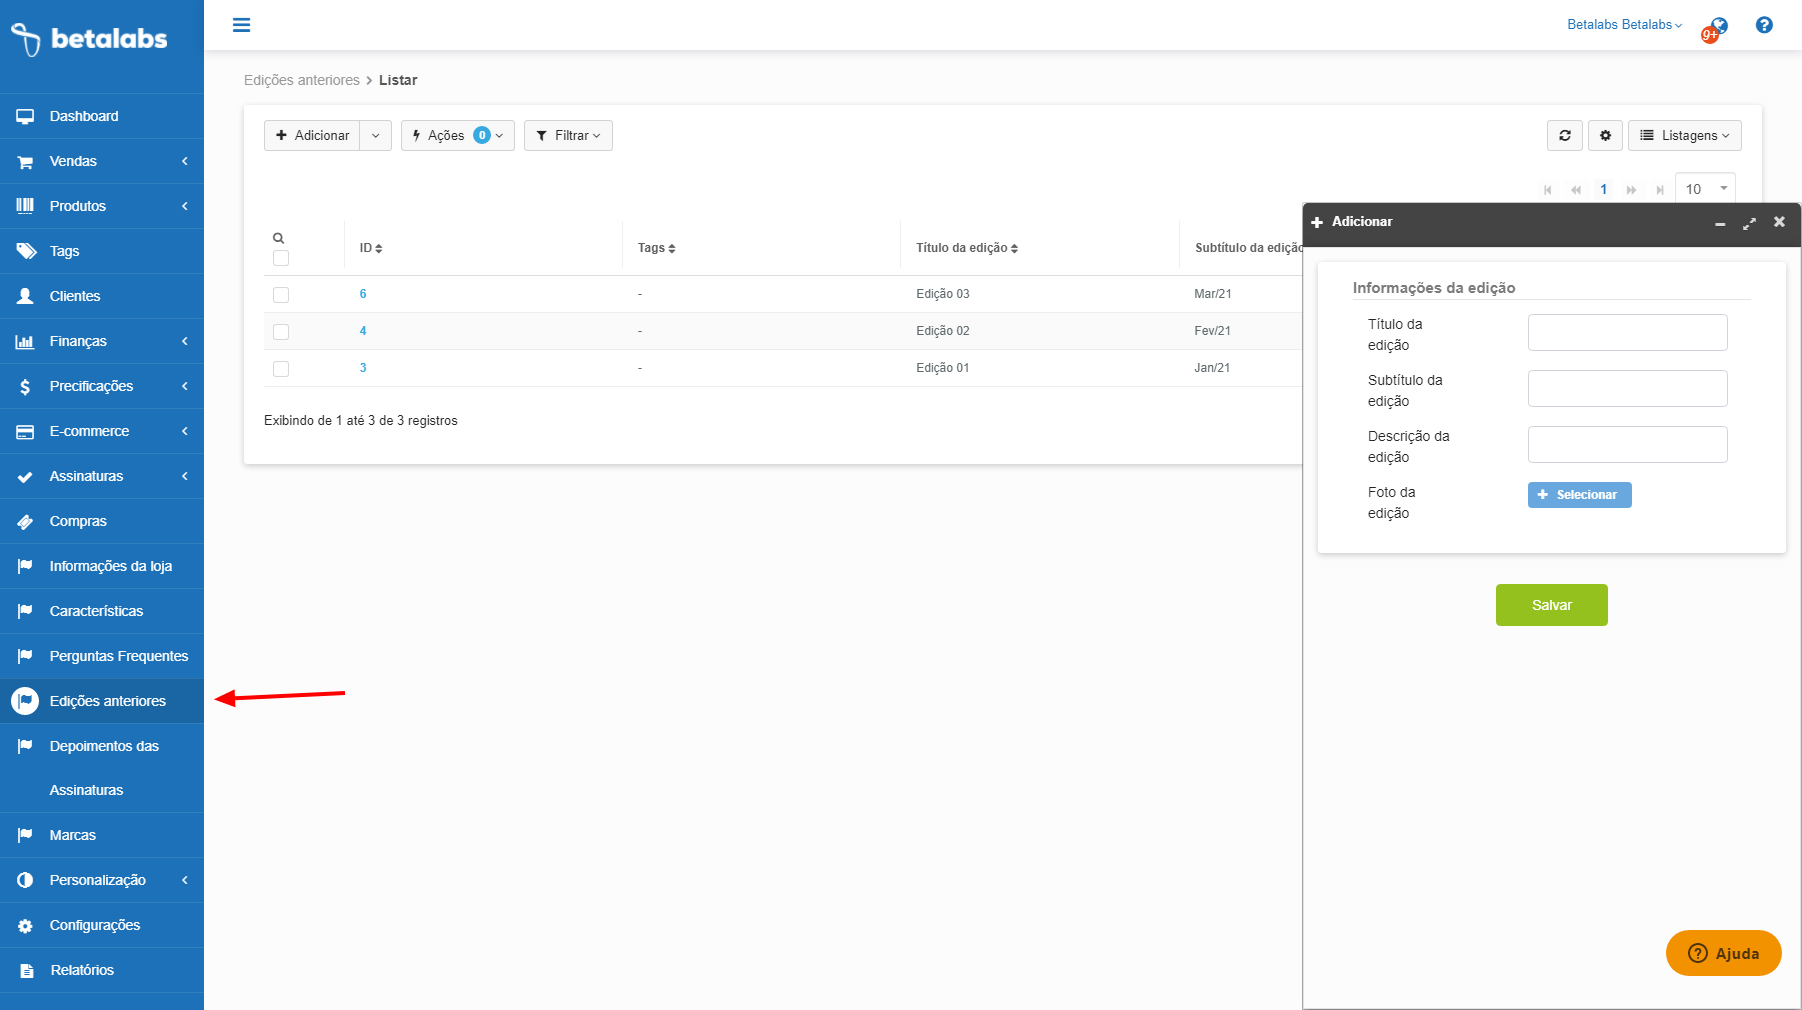Viewport: 1802px width, 1010px height.
Task: Select the checkbox for row ID 4
Action: click(x=281, y=332)
